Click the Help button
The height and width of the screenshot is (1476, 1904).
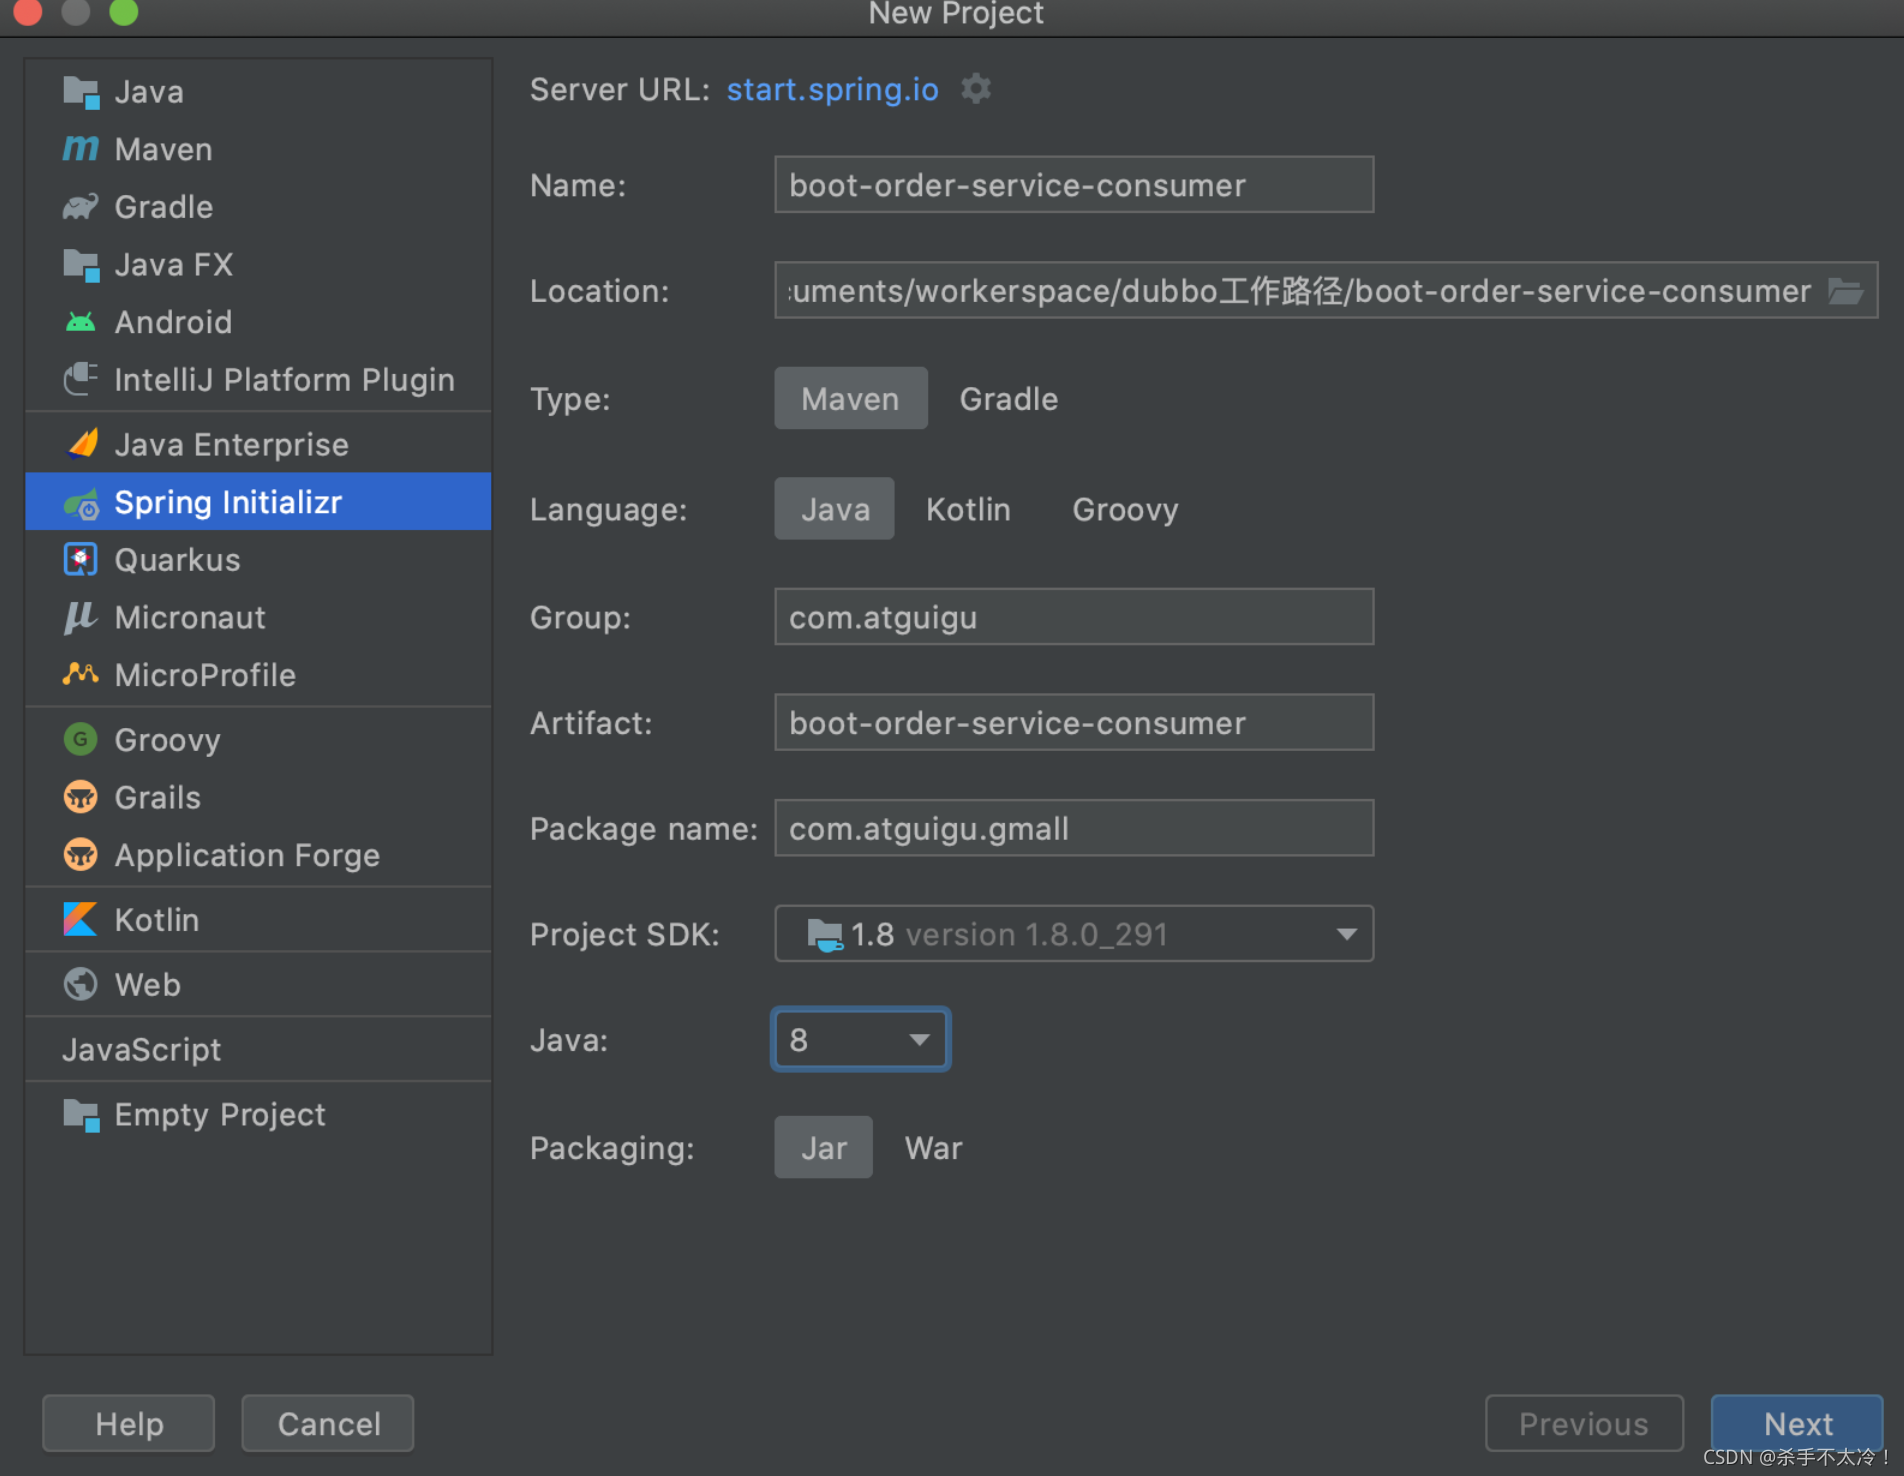coord(129,1423)
